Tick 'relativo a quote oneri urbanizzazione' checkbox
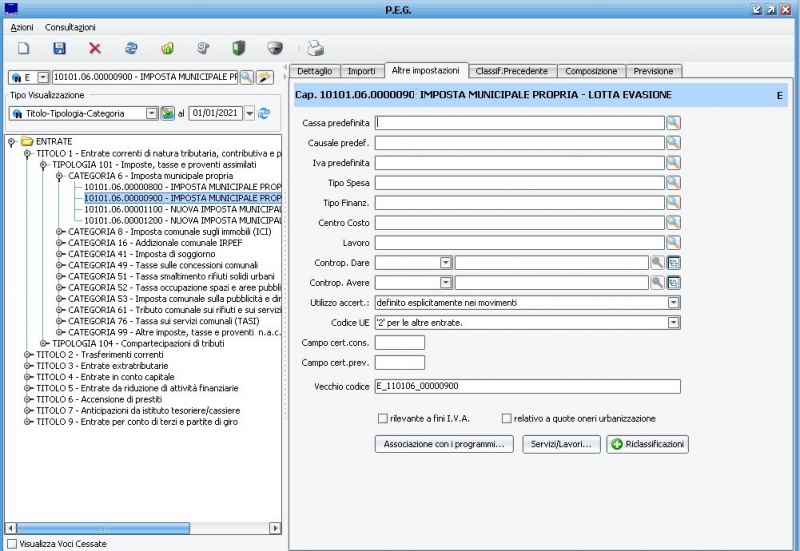This screenshot has width=800, height=551. [x=507, y=418]
